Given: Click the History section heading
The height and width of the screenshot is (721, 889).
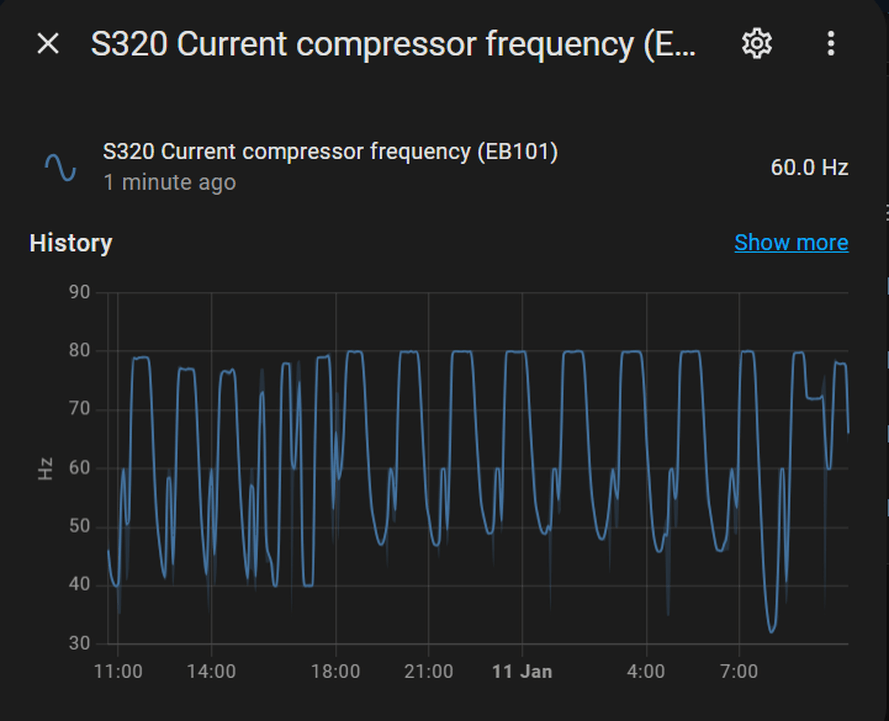Looking at the screenshot, I should tap(71, 243).
